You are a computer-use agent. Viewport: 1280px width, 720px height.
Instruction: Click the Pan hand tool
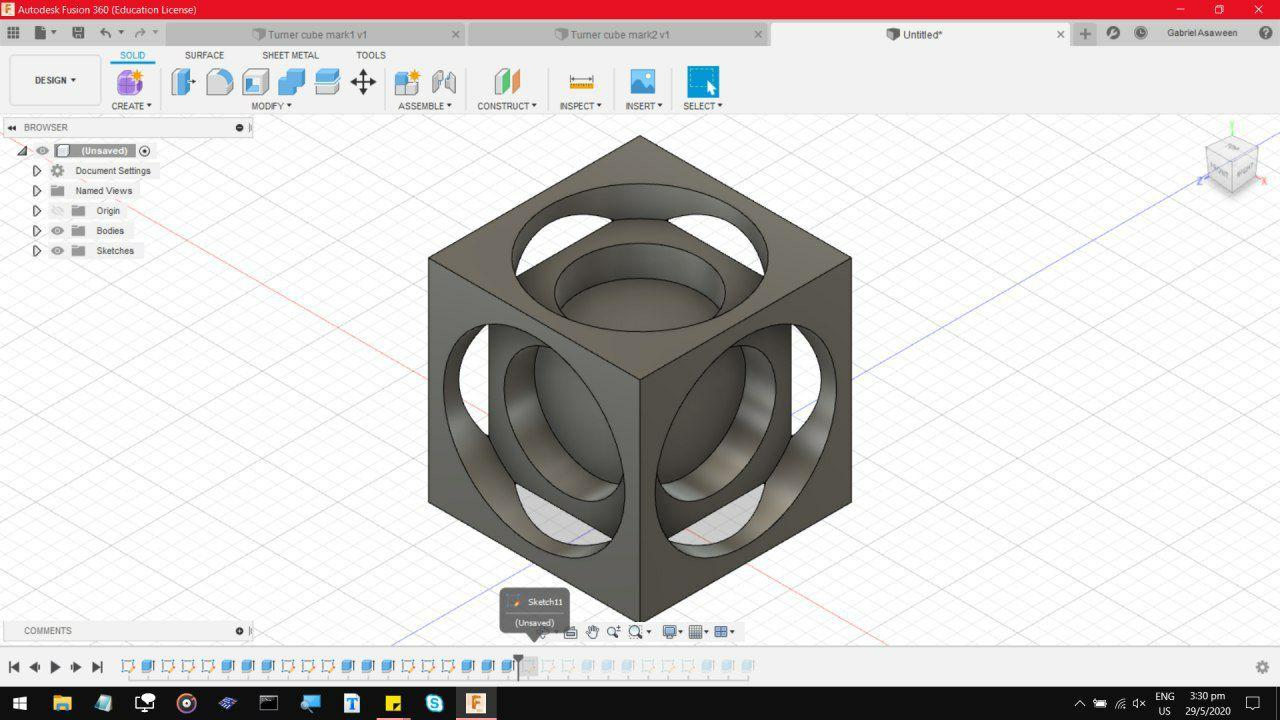(592, 632)
